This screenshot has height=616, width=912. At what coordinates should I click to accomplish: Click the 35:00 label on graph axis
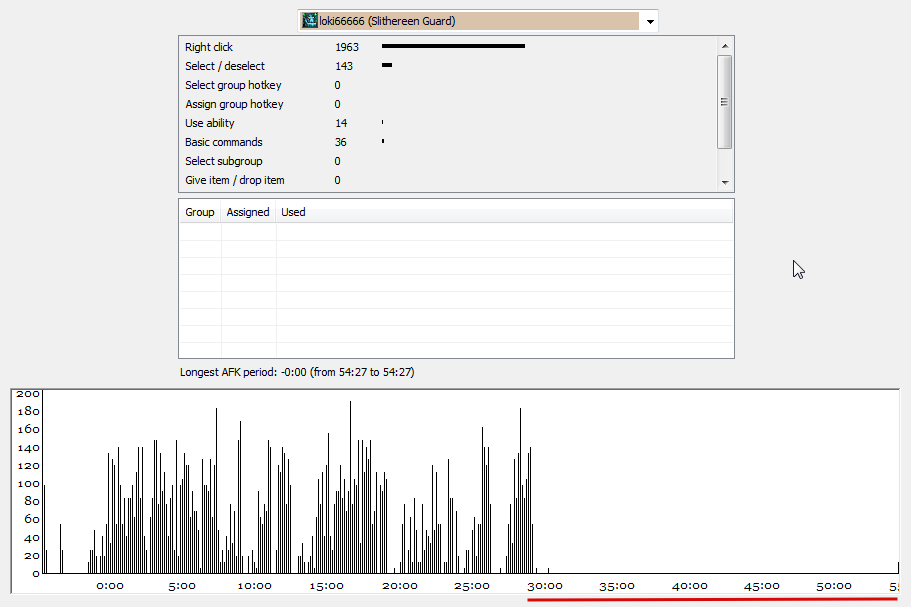617,586
